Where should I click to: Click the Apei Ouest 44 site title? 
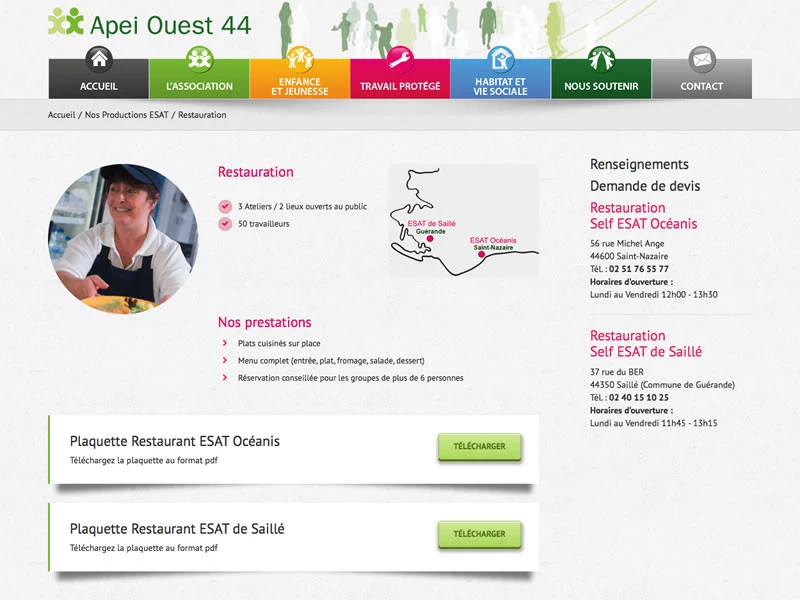pyautogui.click(x=170, y=25)
